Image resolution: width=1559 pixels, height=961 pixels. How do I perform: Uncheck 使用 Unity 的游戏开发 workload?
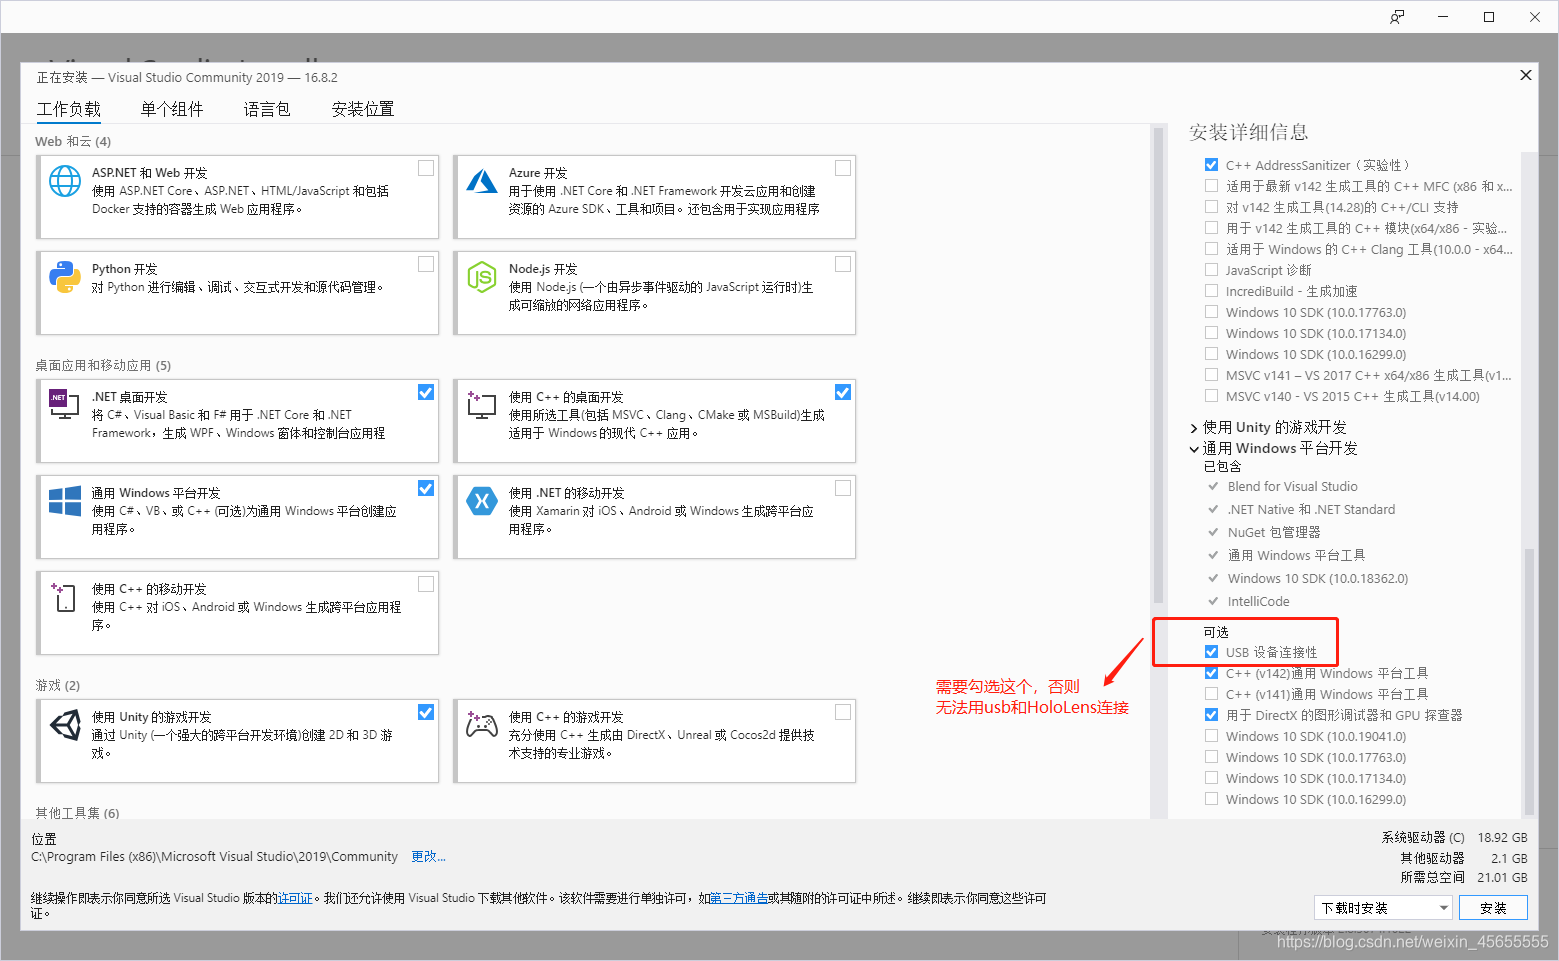click(426, 712)
